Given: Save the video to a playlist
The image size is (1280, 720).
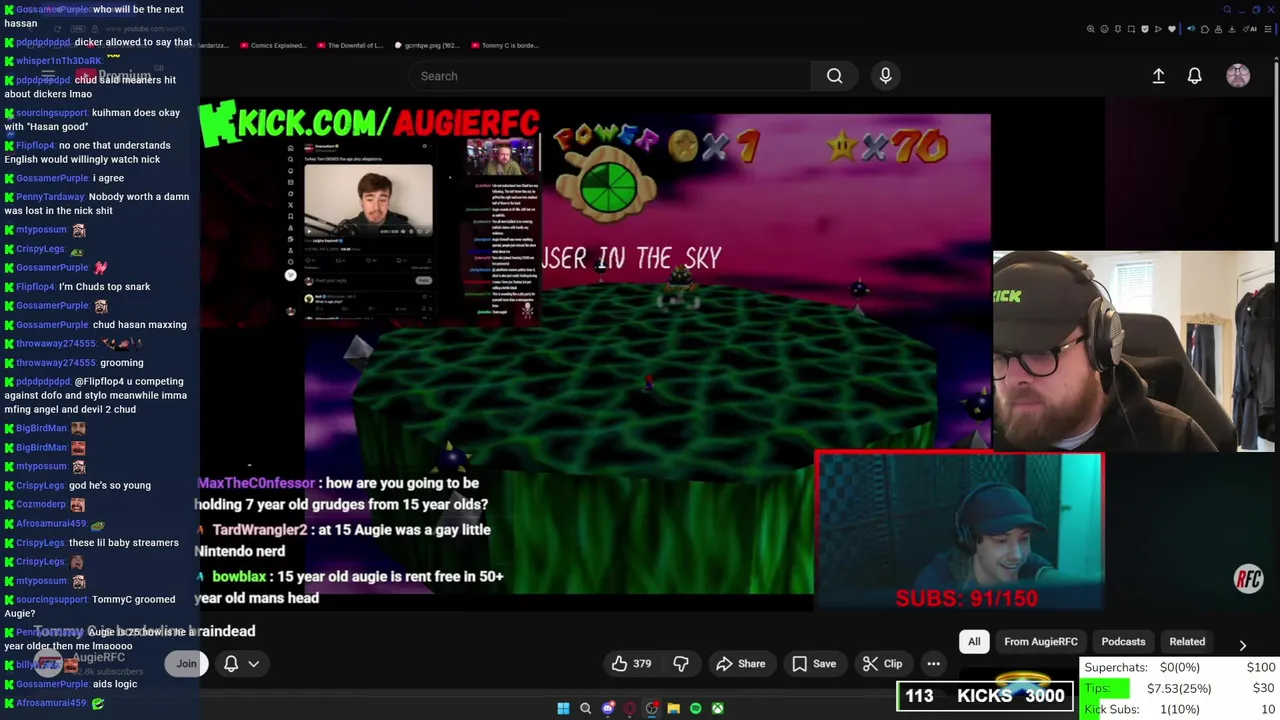Looking at the screenshot, I should (813, 664).
